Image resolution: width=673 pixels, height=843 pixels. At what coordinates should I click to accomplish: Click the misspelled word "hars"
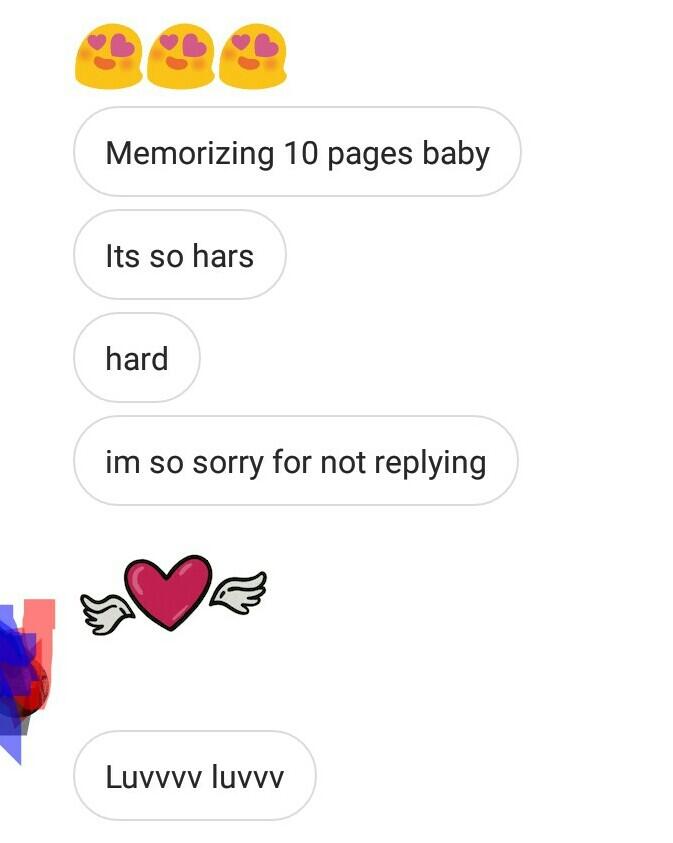[x=223, y=255]
